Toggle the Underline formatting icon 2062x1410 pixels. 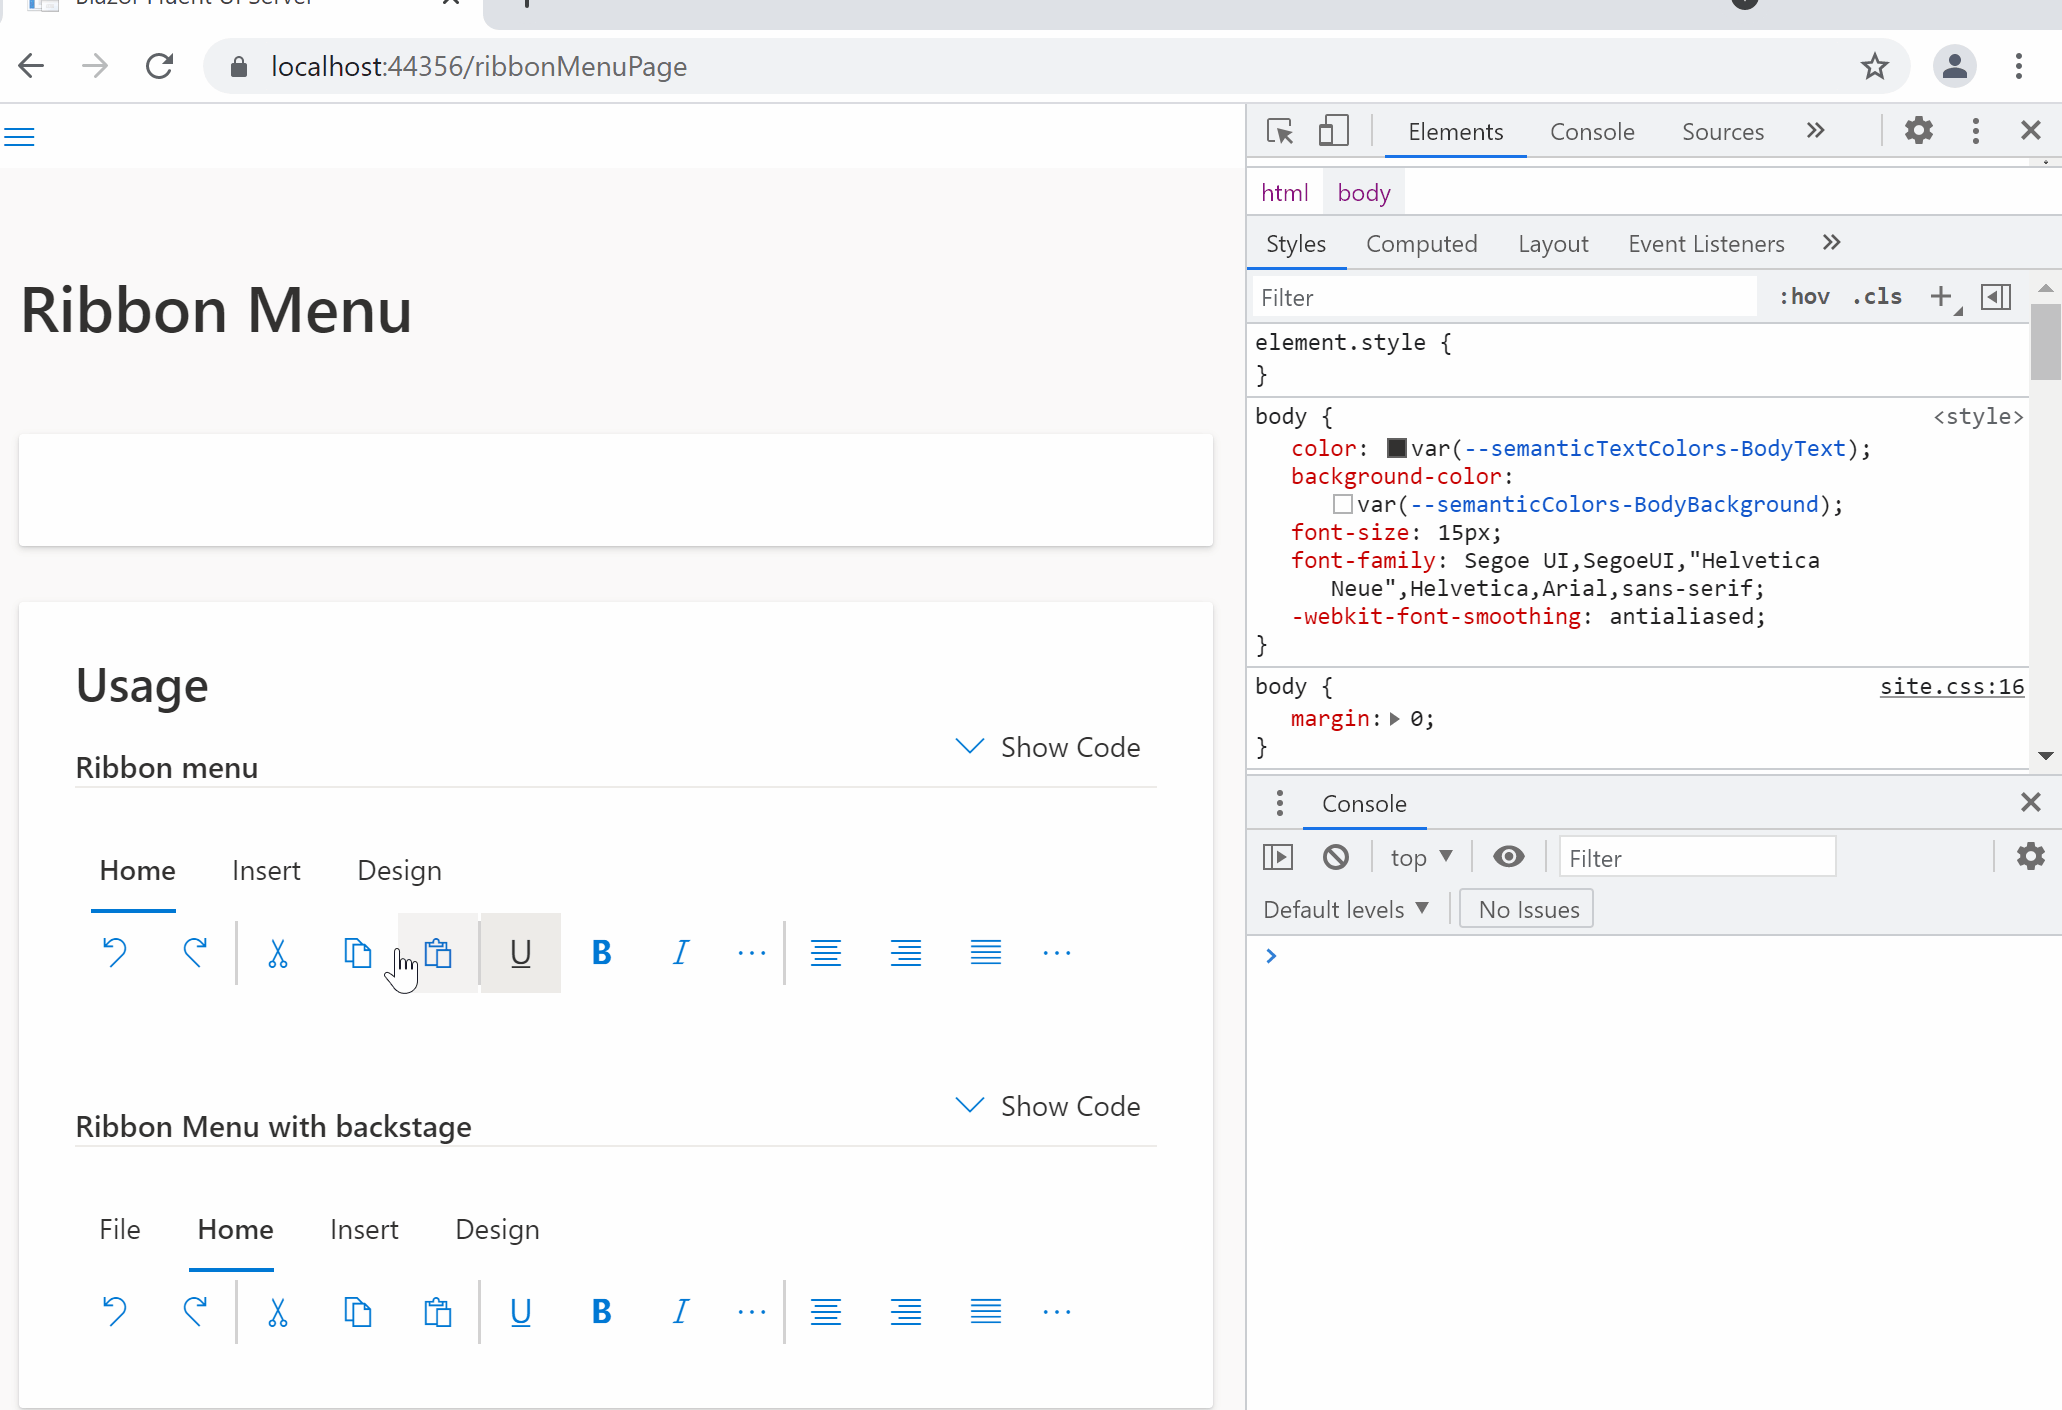coord(520,952)
